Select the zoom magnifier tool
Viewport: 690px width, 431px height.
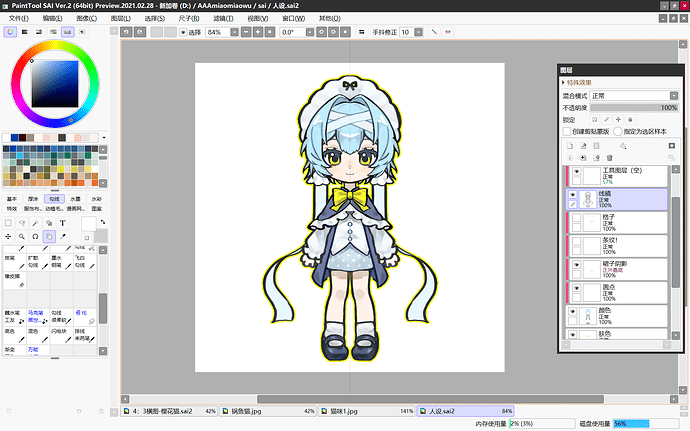click(22, 237)
